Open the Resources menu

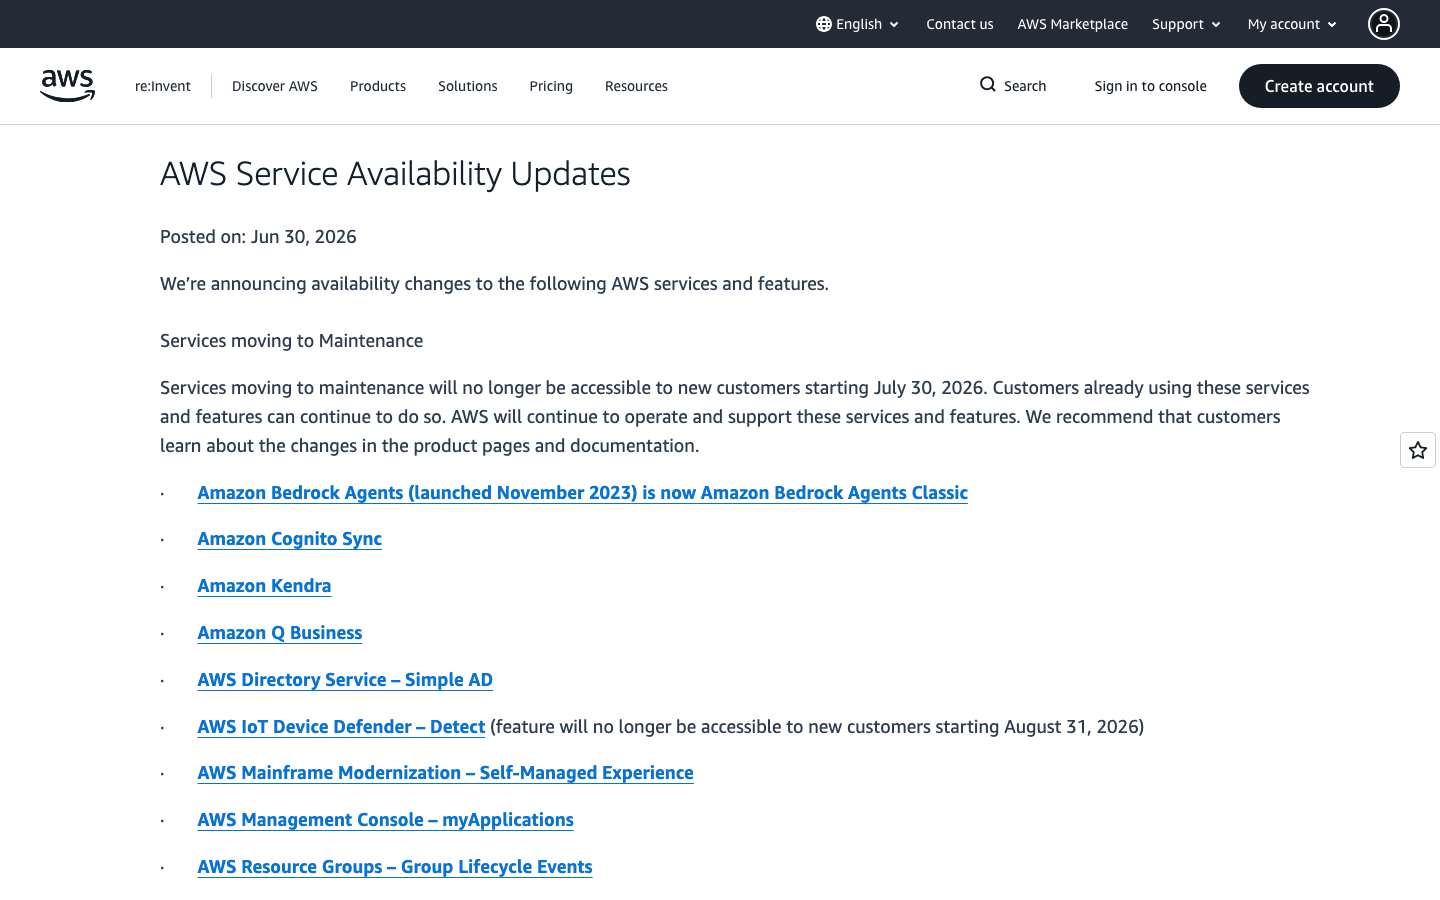[x=636, y=86]
